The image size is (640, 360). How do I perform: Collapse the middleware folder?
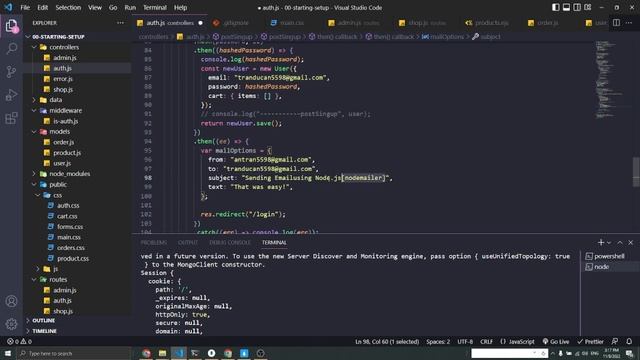point(77,111)
